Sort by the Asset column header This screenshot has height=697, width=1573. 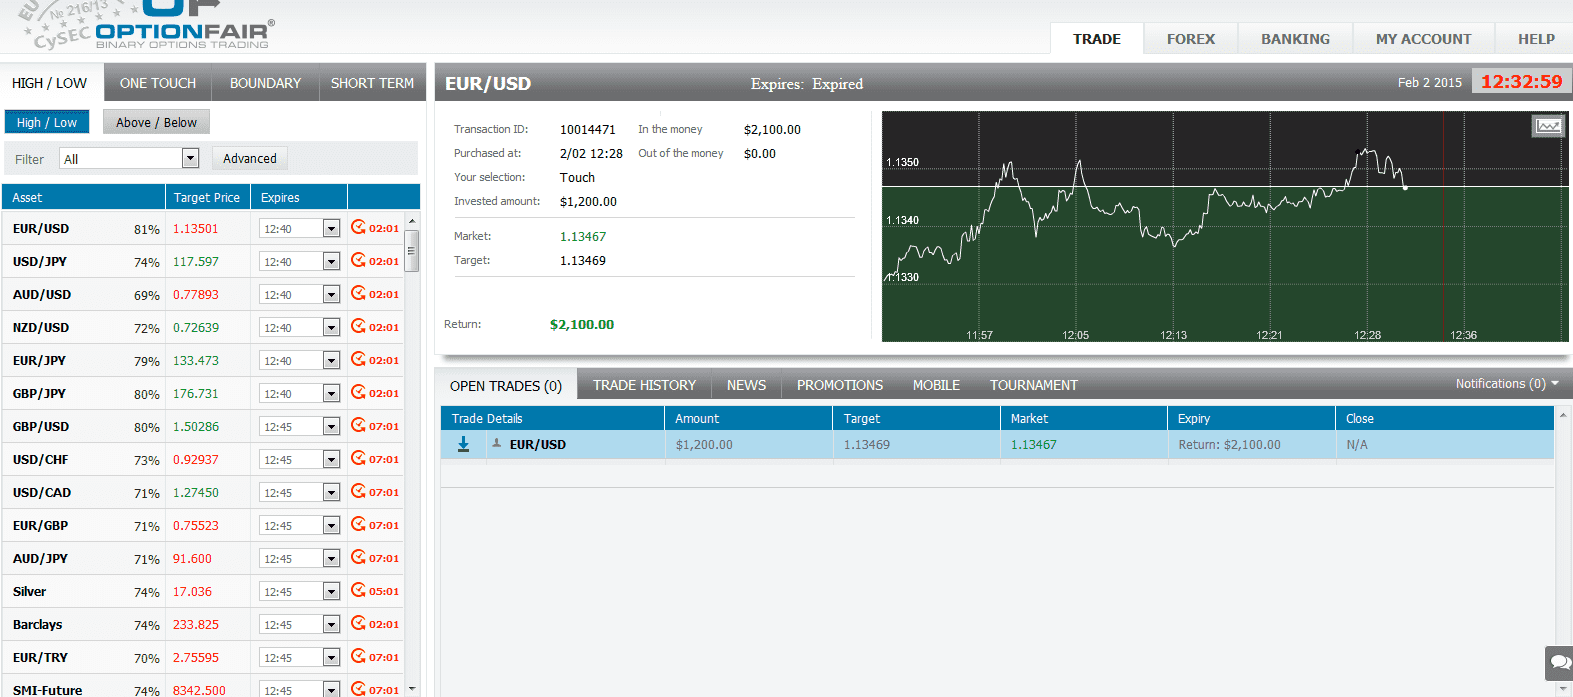(84, 197)
